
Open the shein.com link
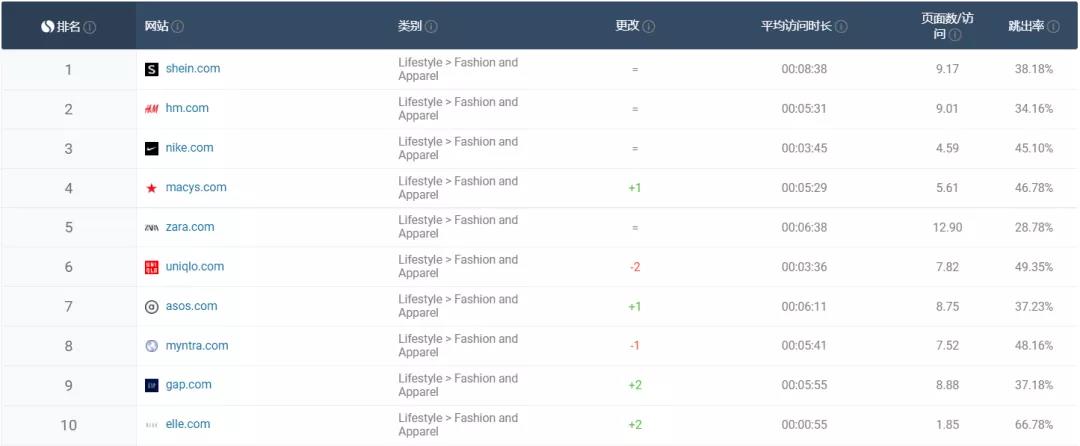point(193,68)
